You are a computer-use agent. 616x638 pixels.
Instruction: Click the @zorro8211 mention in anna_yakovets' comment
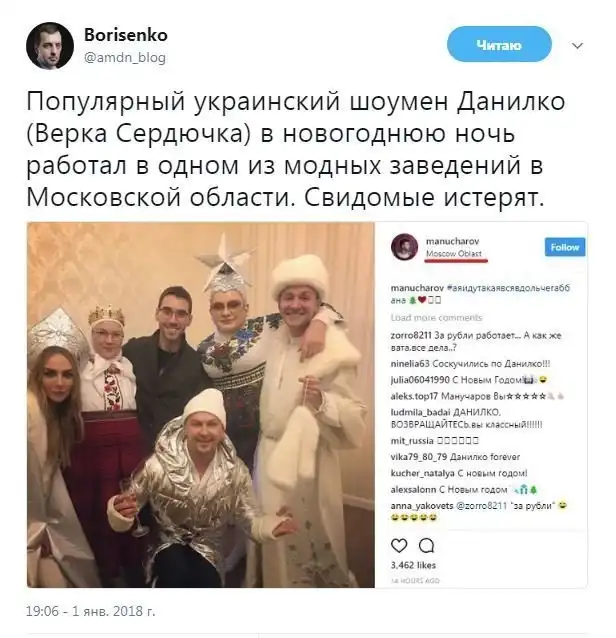pos(481,506)
